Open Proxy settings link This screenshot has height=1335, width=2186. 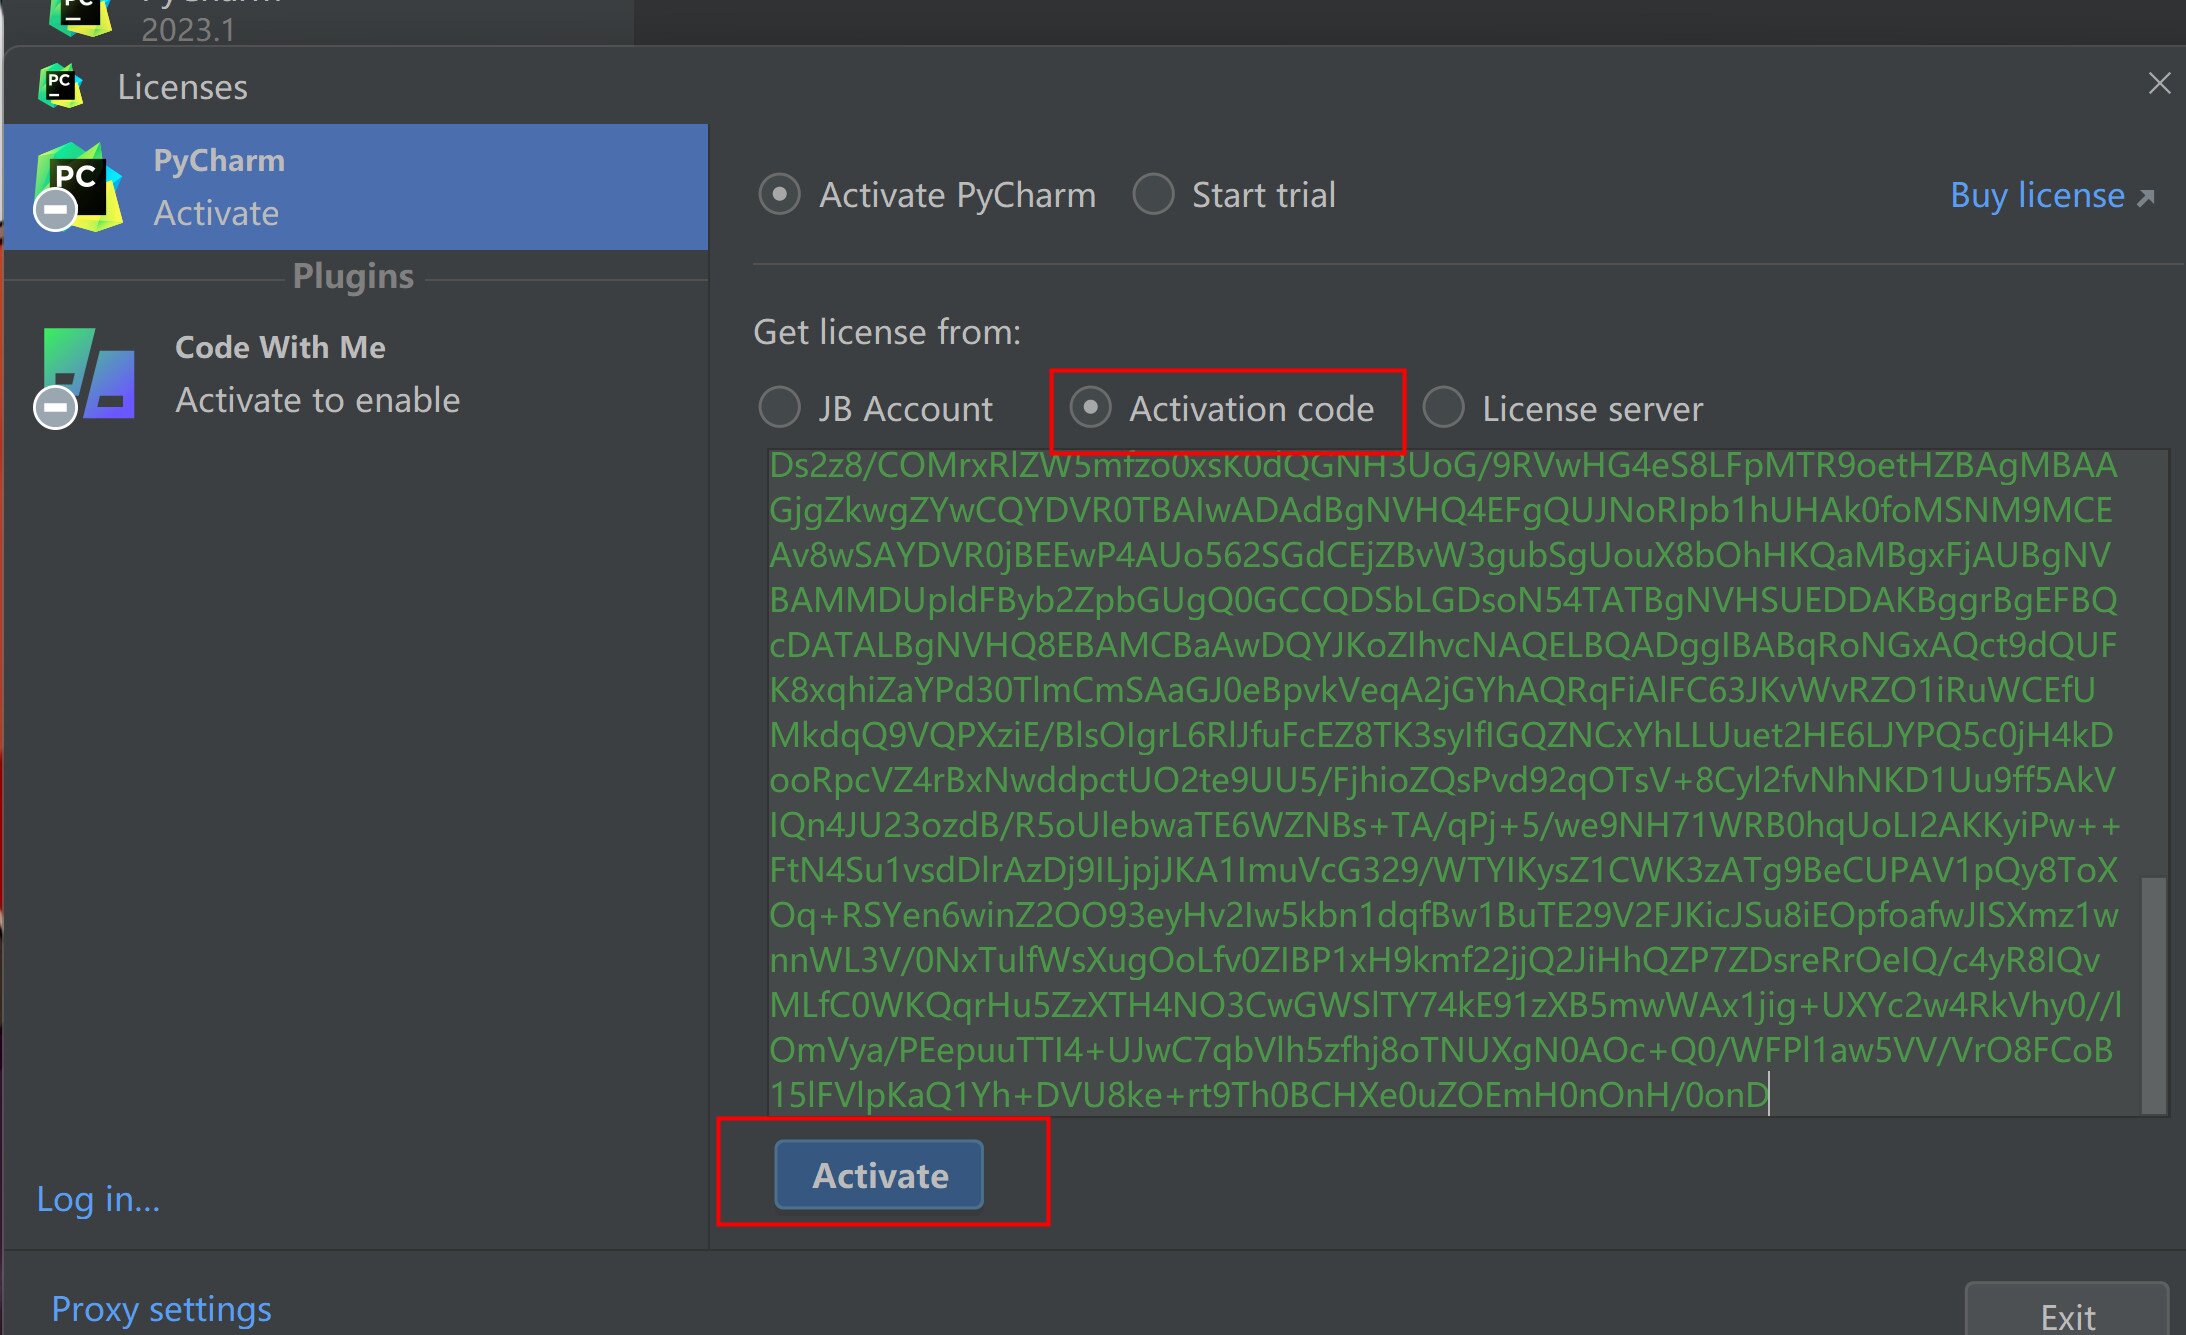(161, 1309)
